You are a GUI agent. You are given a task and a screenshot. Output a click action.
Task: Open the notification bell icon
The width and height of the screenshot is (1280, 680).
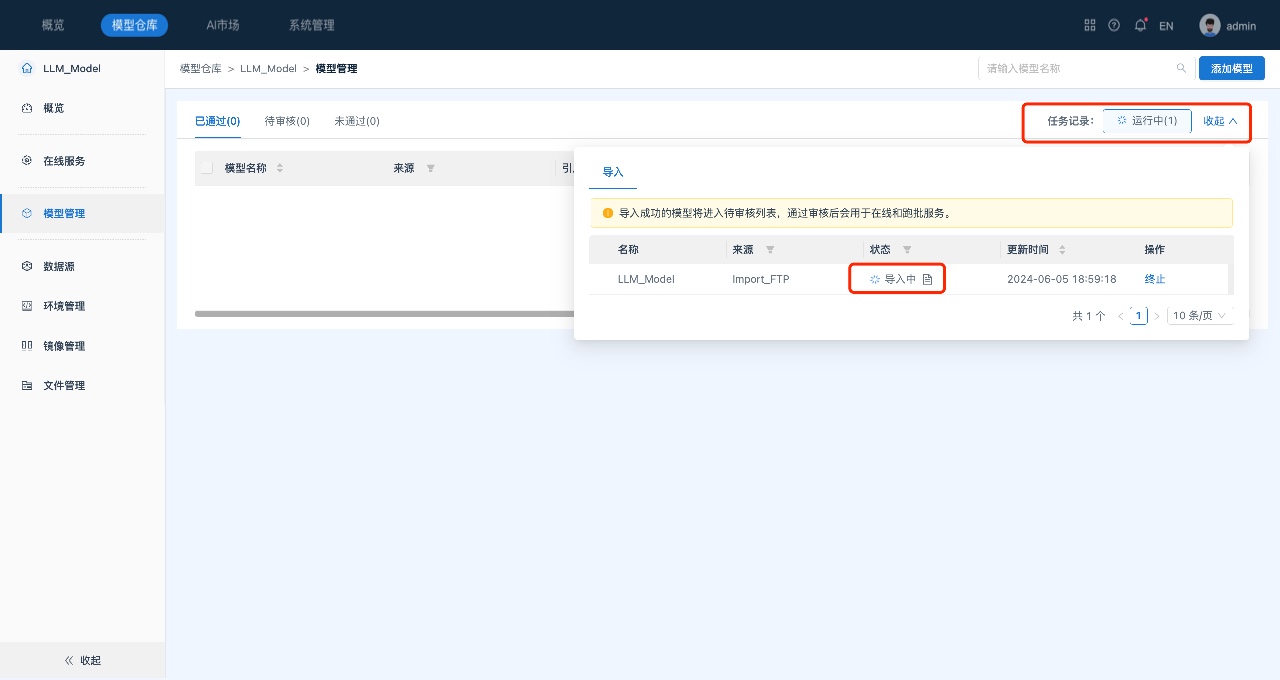pyautogui.click(x=1140, y=25)
